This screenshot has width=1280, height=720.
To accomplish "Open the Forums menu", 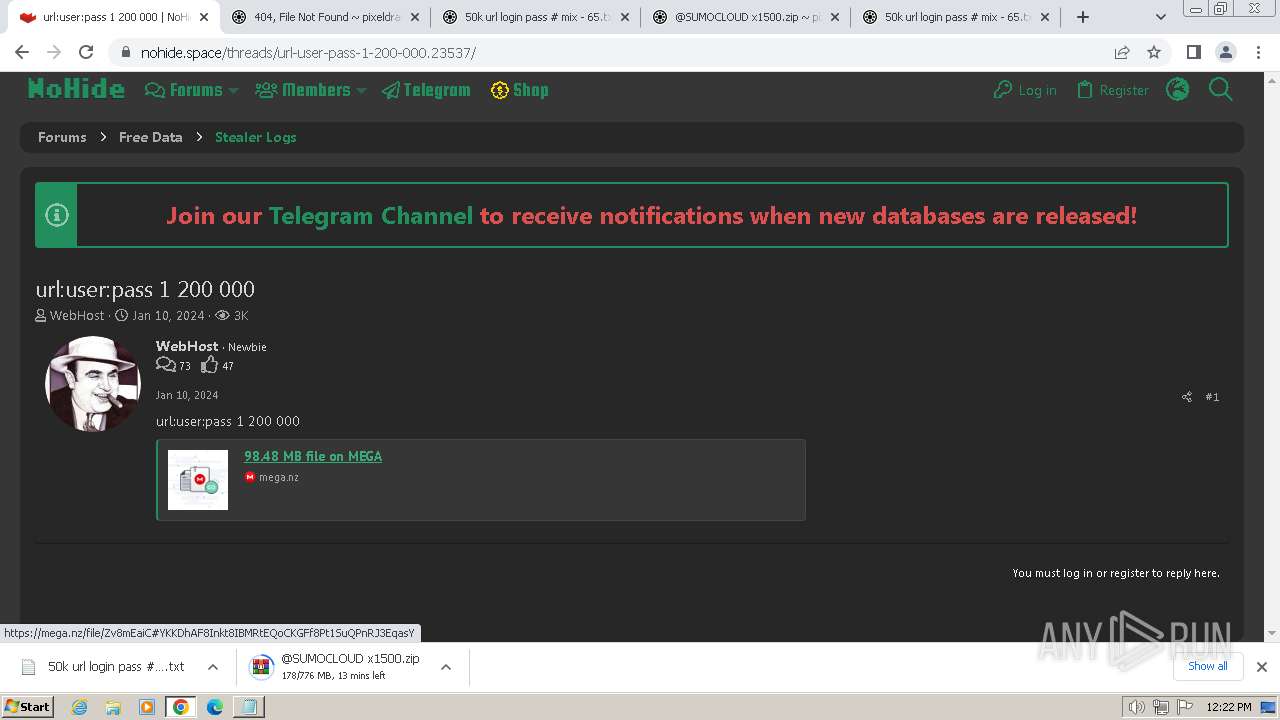I will click(x=185, y=90).
